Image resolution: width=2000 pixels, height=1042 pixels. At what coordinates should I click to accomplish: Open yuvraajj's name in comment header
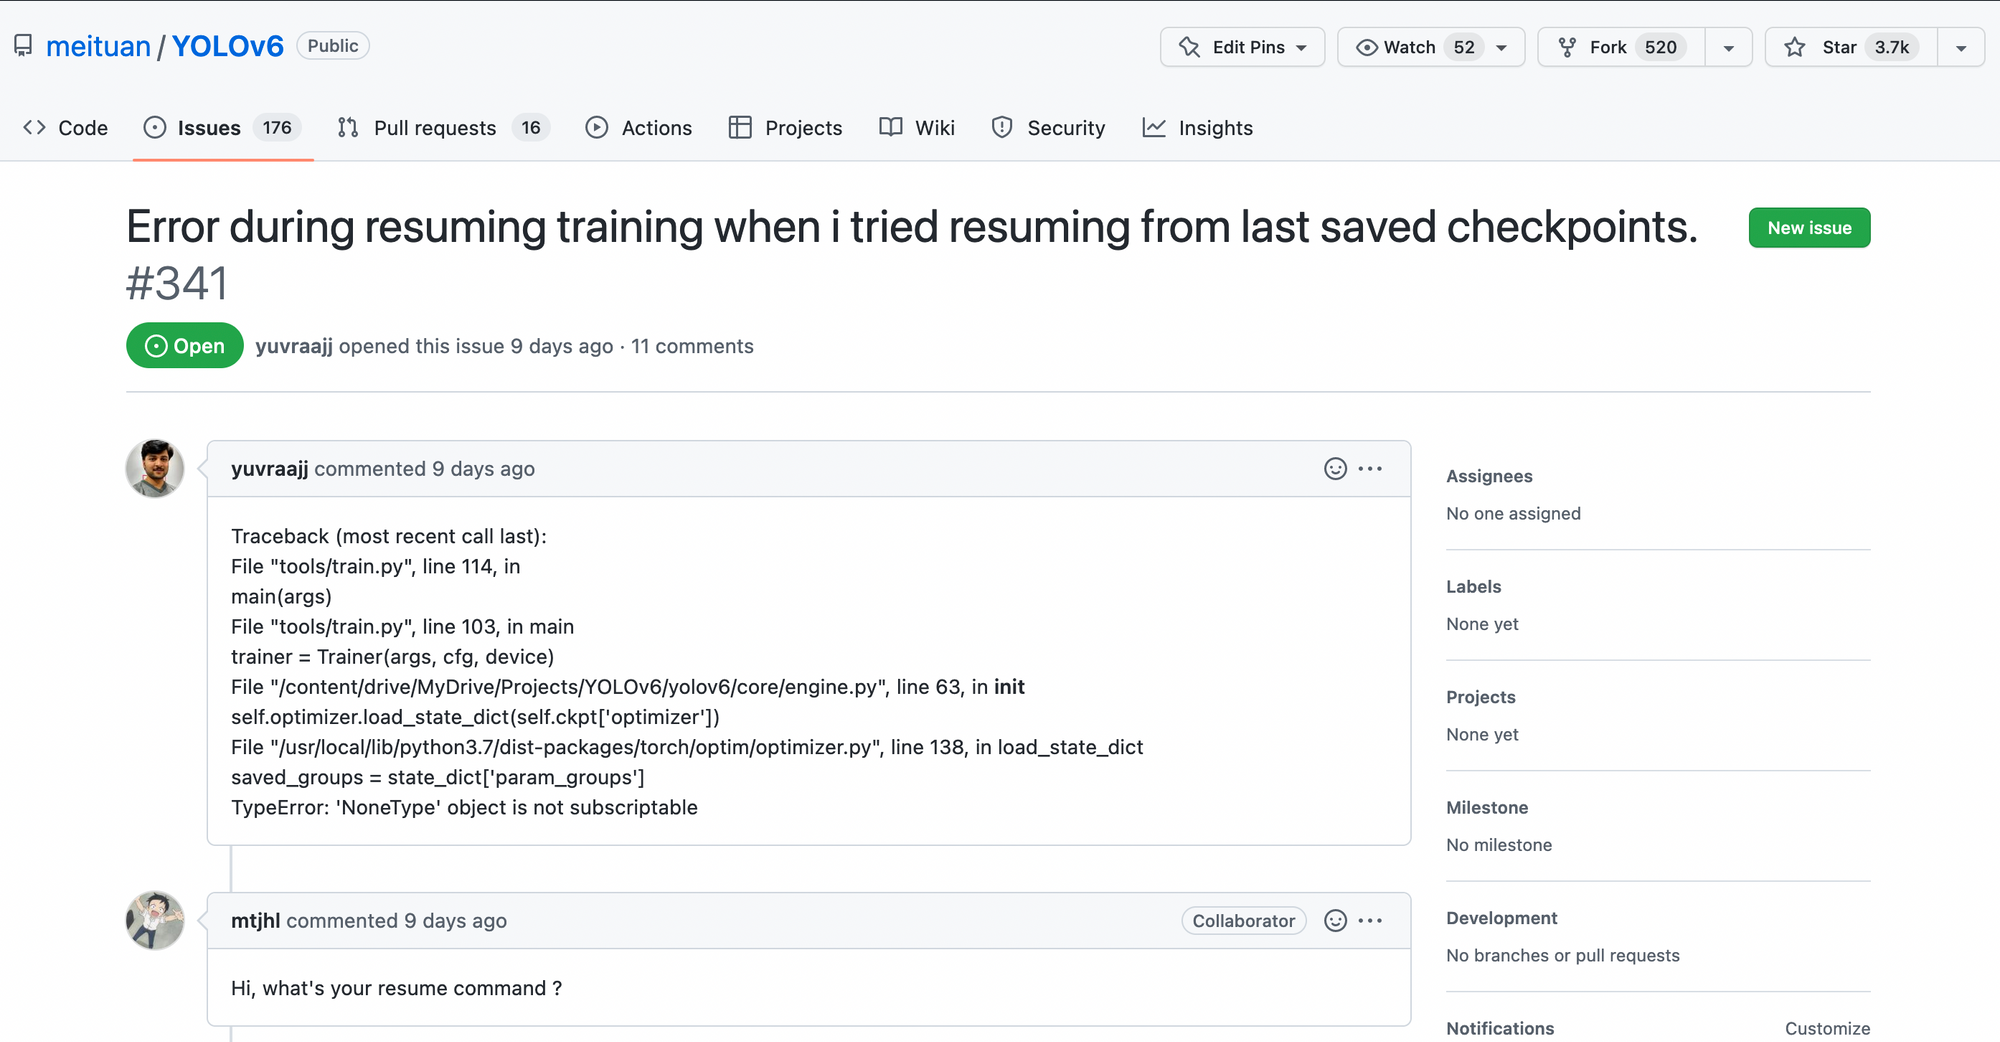pyautogui.click(x=270, y=469)
